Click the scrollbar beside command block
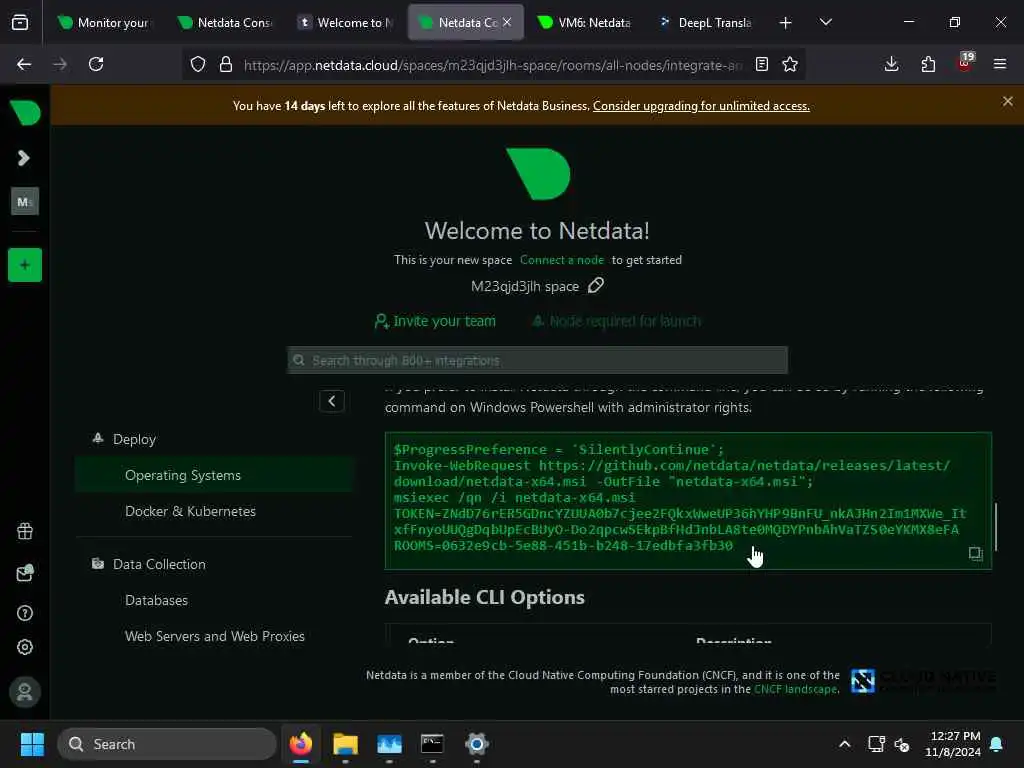This screenshot has height=768, width=1024. (x=995, y=526)
